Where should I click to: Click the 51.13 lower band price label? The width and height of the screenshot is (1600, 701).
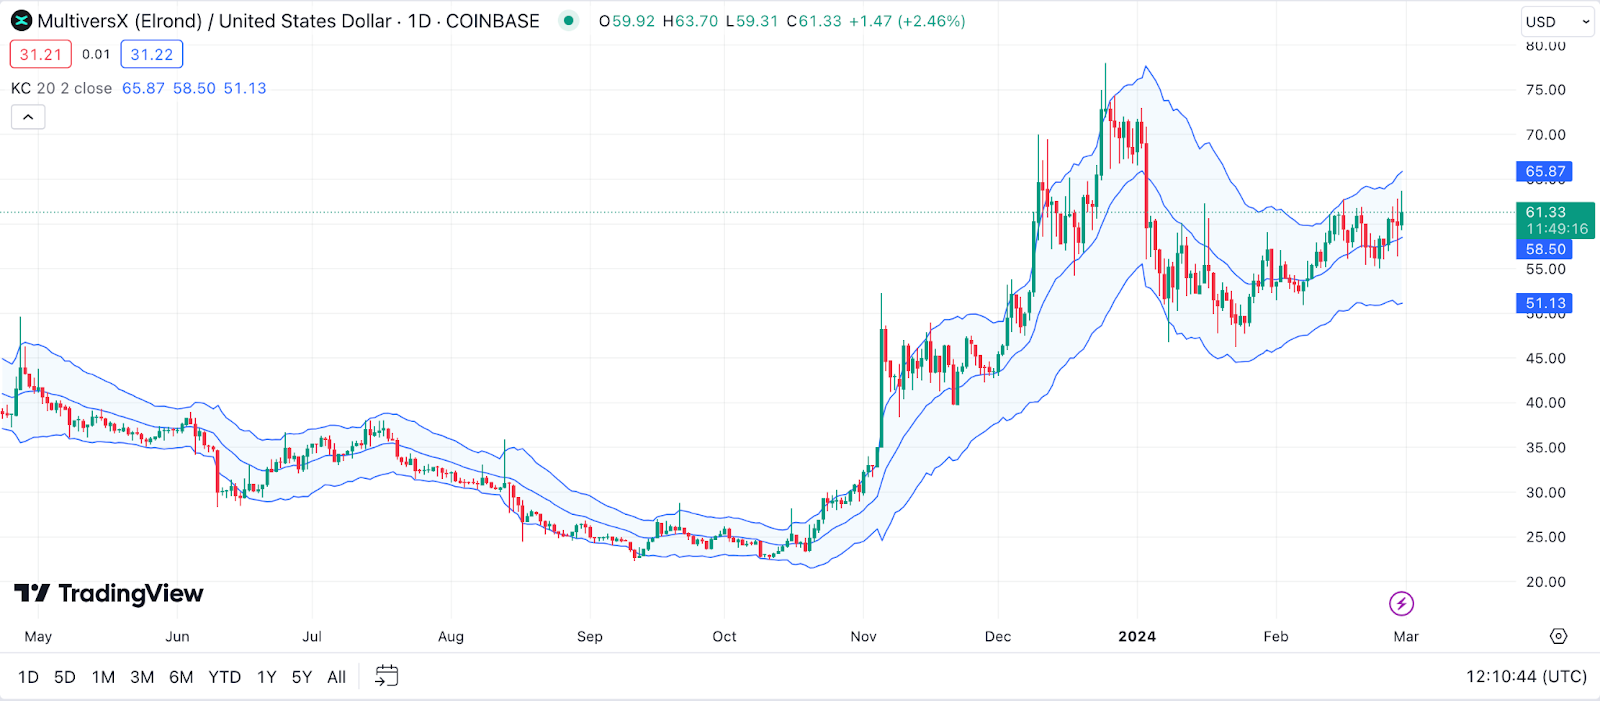click(x=1545, y=303)
